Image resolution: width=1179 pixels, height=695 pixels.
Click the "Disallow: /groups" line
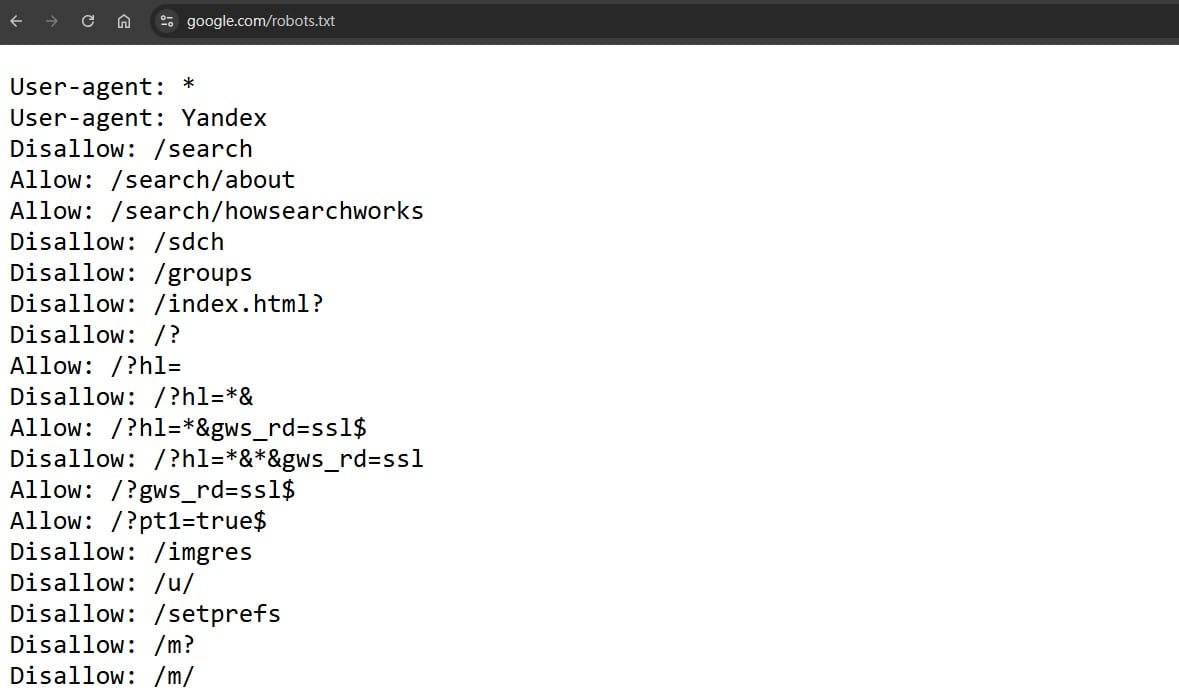click(x=131, y=273)
